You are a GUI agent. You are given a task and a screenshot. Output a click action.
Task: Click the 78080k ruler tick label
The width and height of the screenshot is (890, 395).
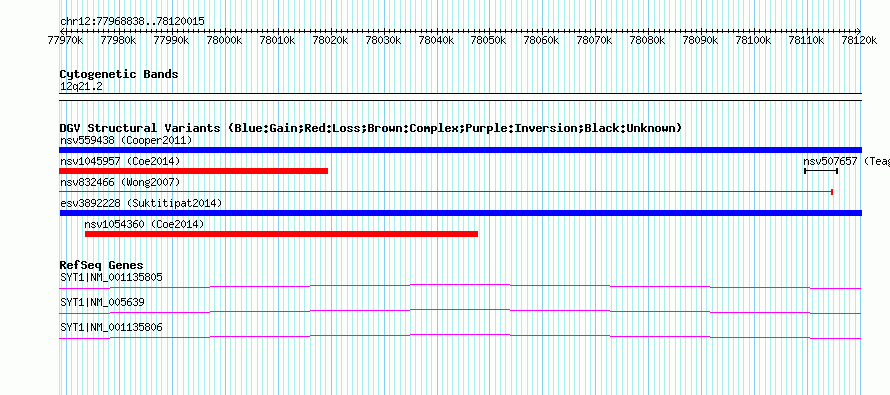click(648, 40)
